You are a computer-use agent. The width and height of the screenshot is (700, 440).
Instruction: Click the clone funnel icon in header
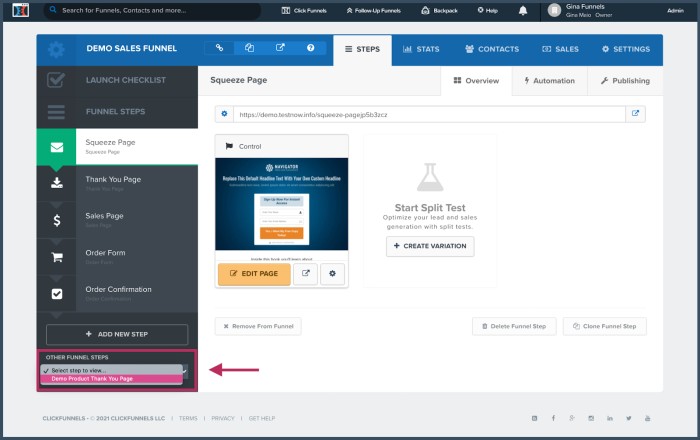click(x=250, y=48)
